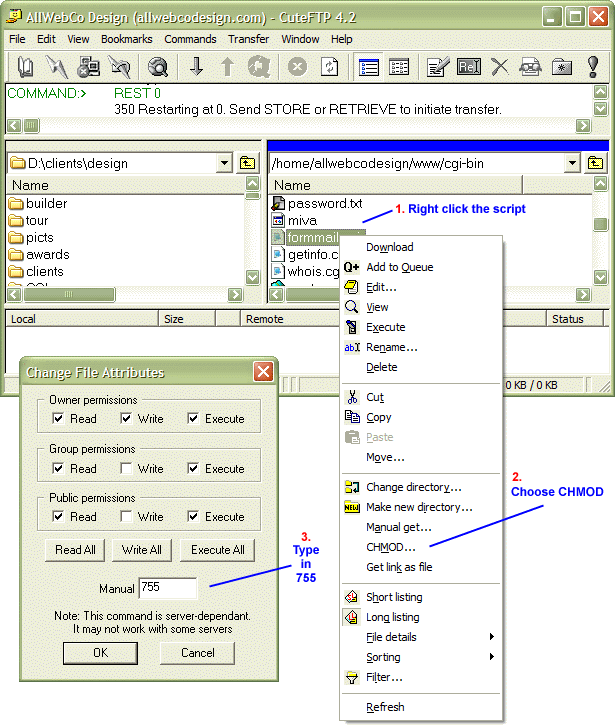
Task: Open the Commands menu
Action: click(190, 39)
